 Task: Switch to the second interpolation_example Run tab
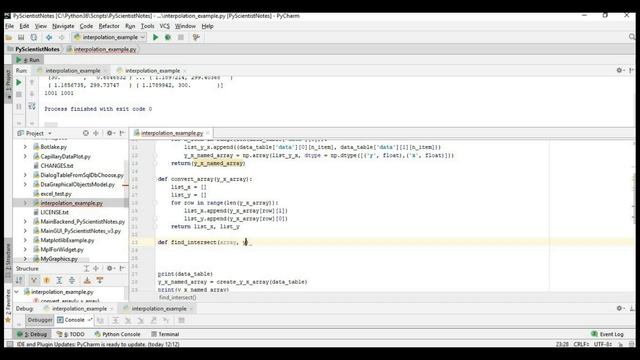(x=152, y=71)
